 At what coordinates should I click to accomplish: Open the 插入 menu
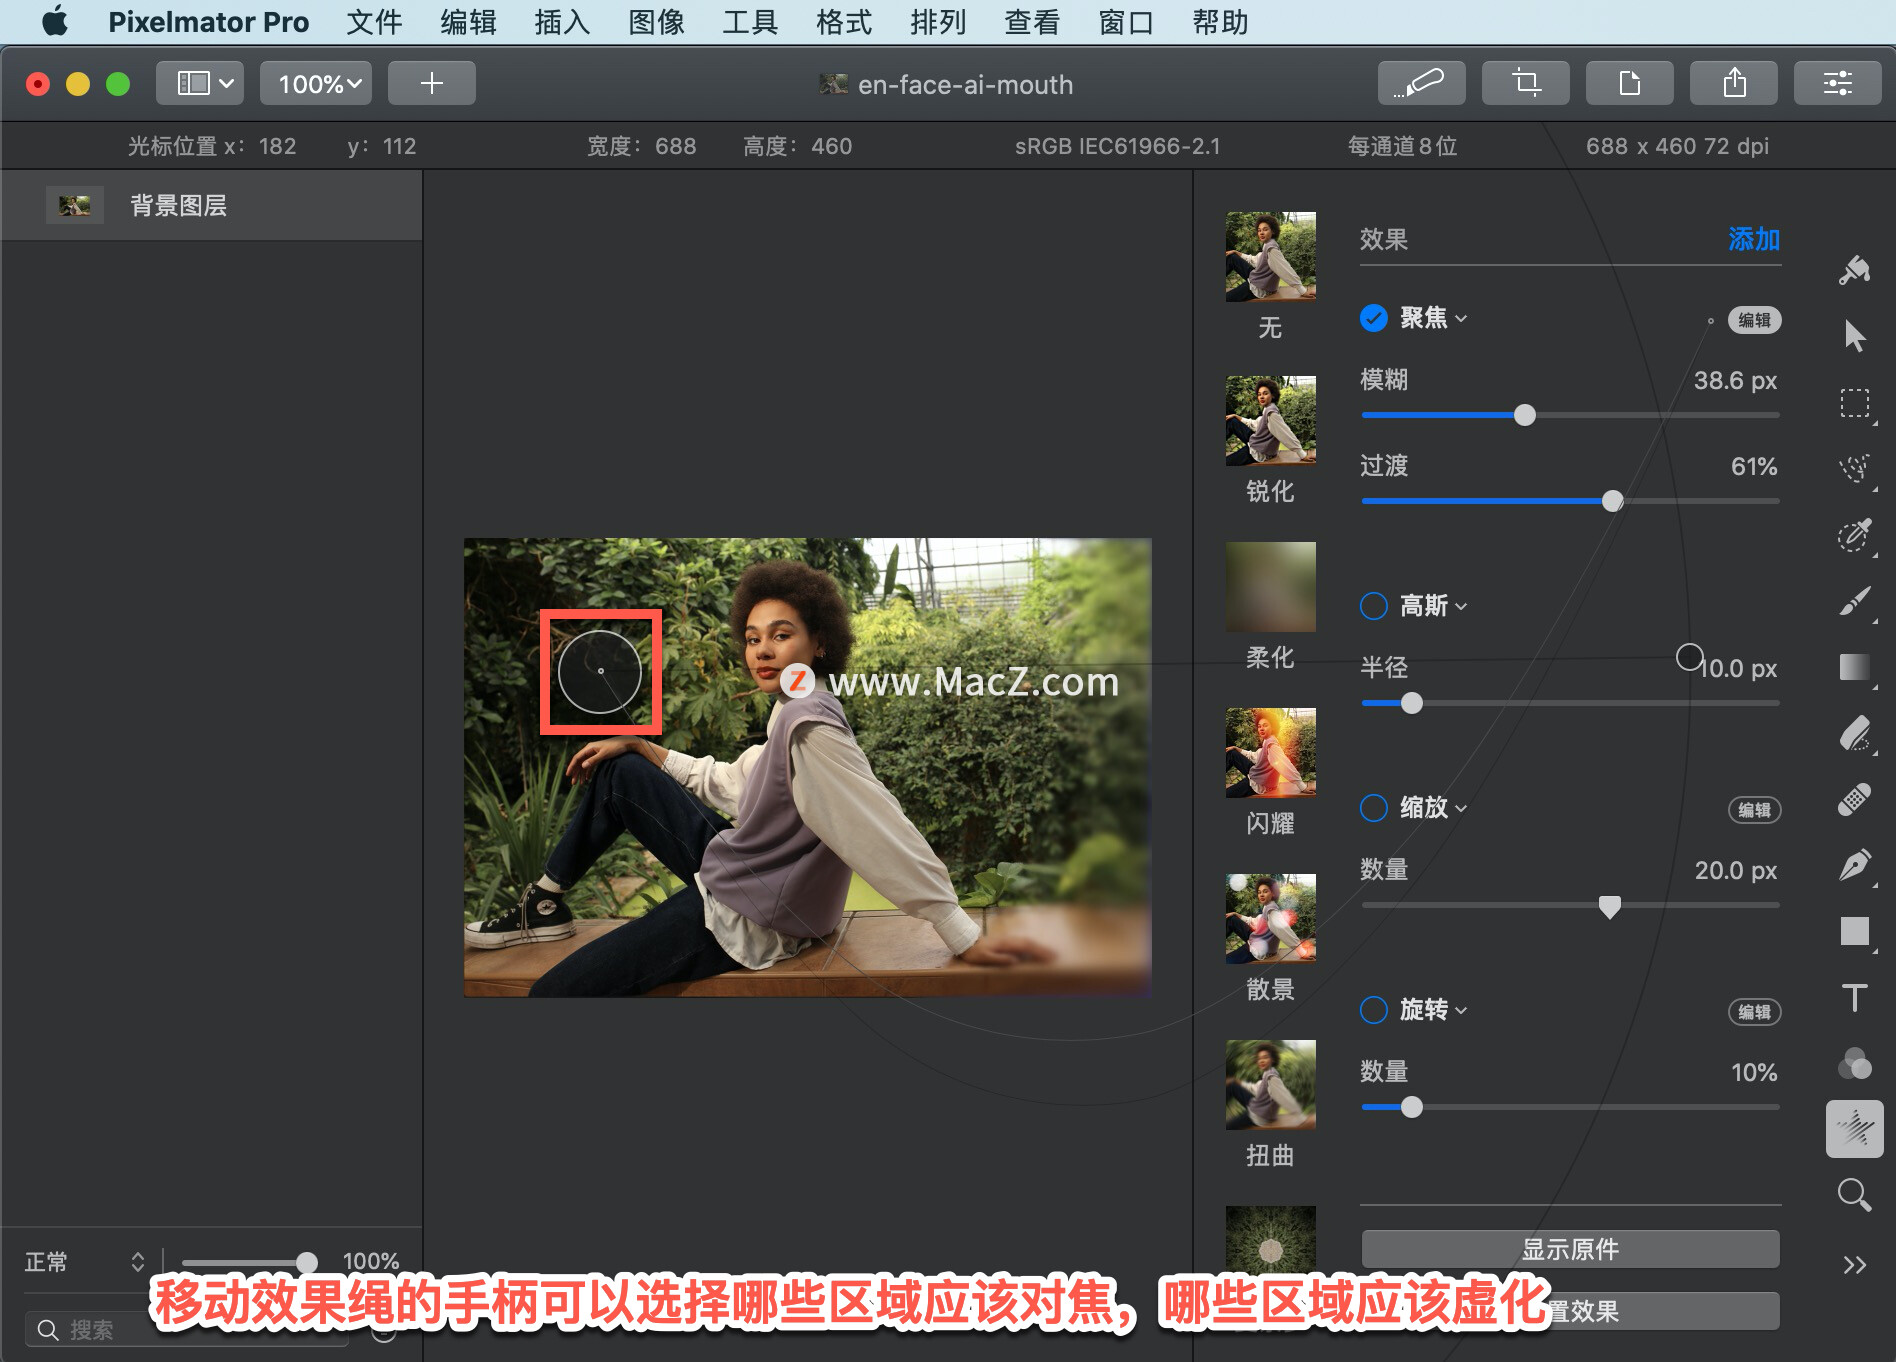click(562, 21)
